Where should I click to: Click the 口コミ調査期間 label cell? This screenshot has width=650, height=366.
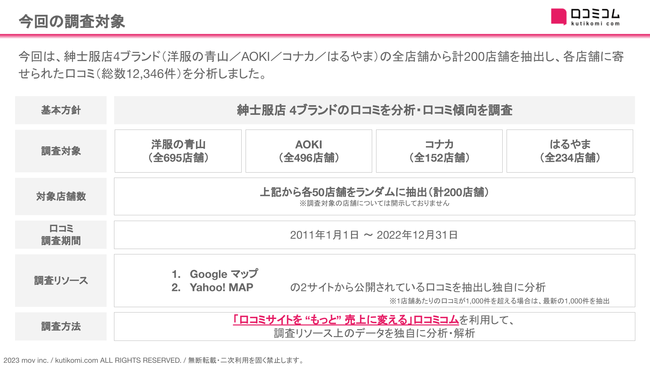pos(61,235)
